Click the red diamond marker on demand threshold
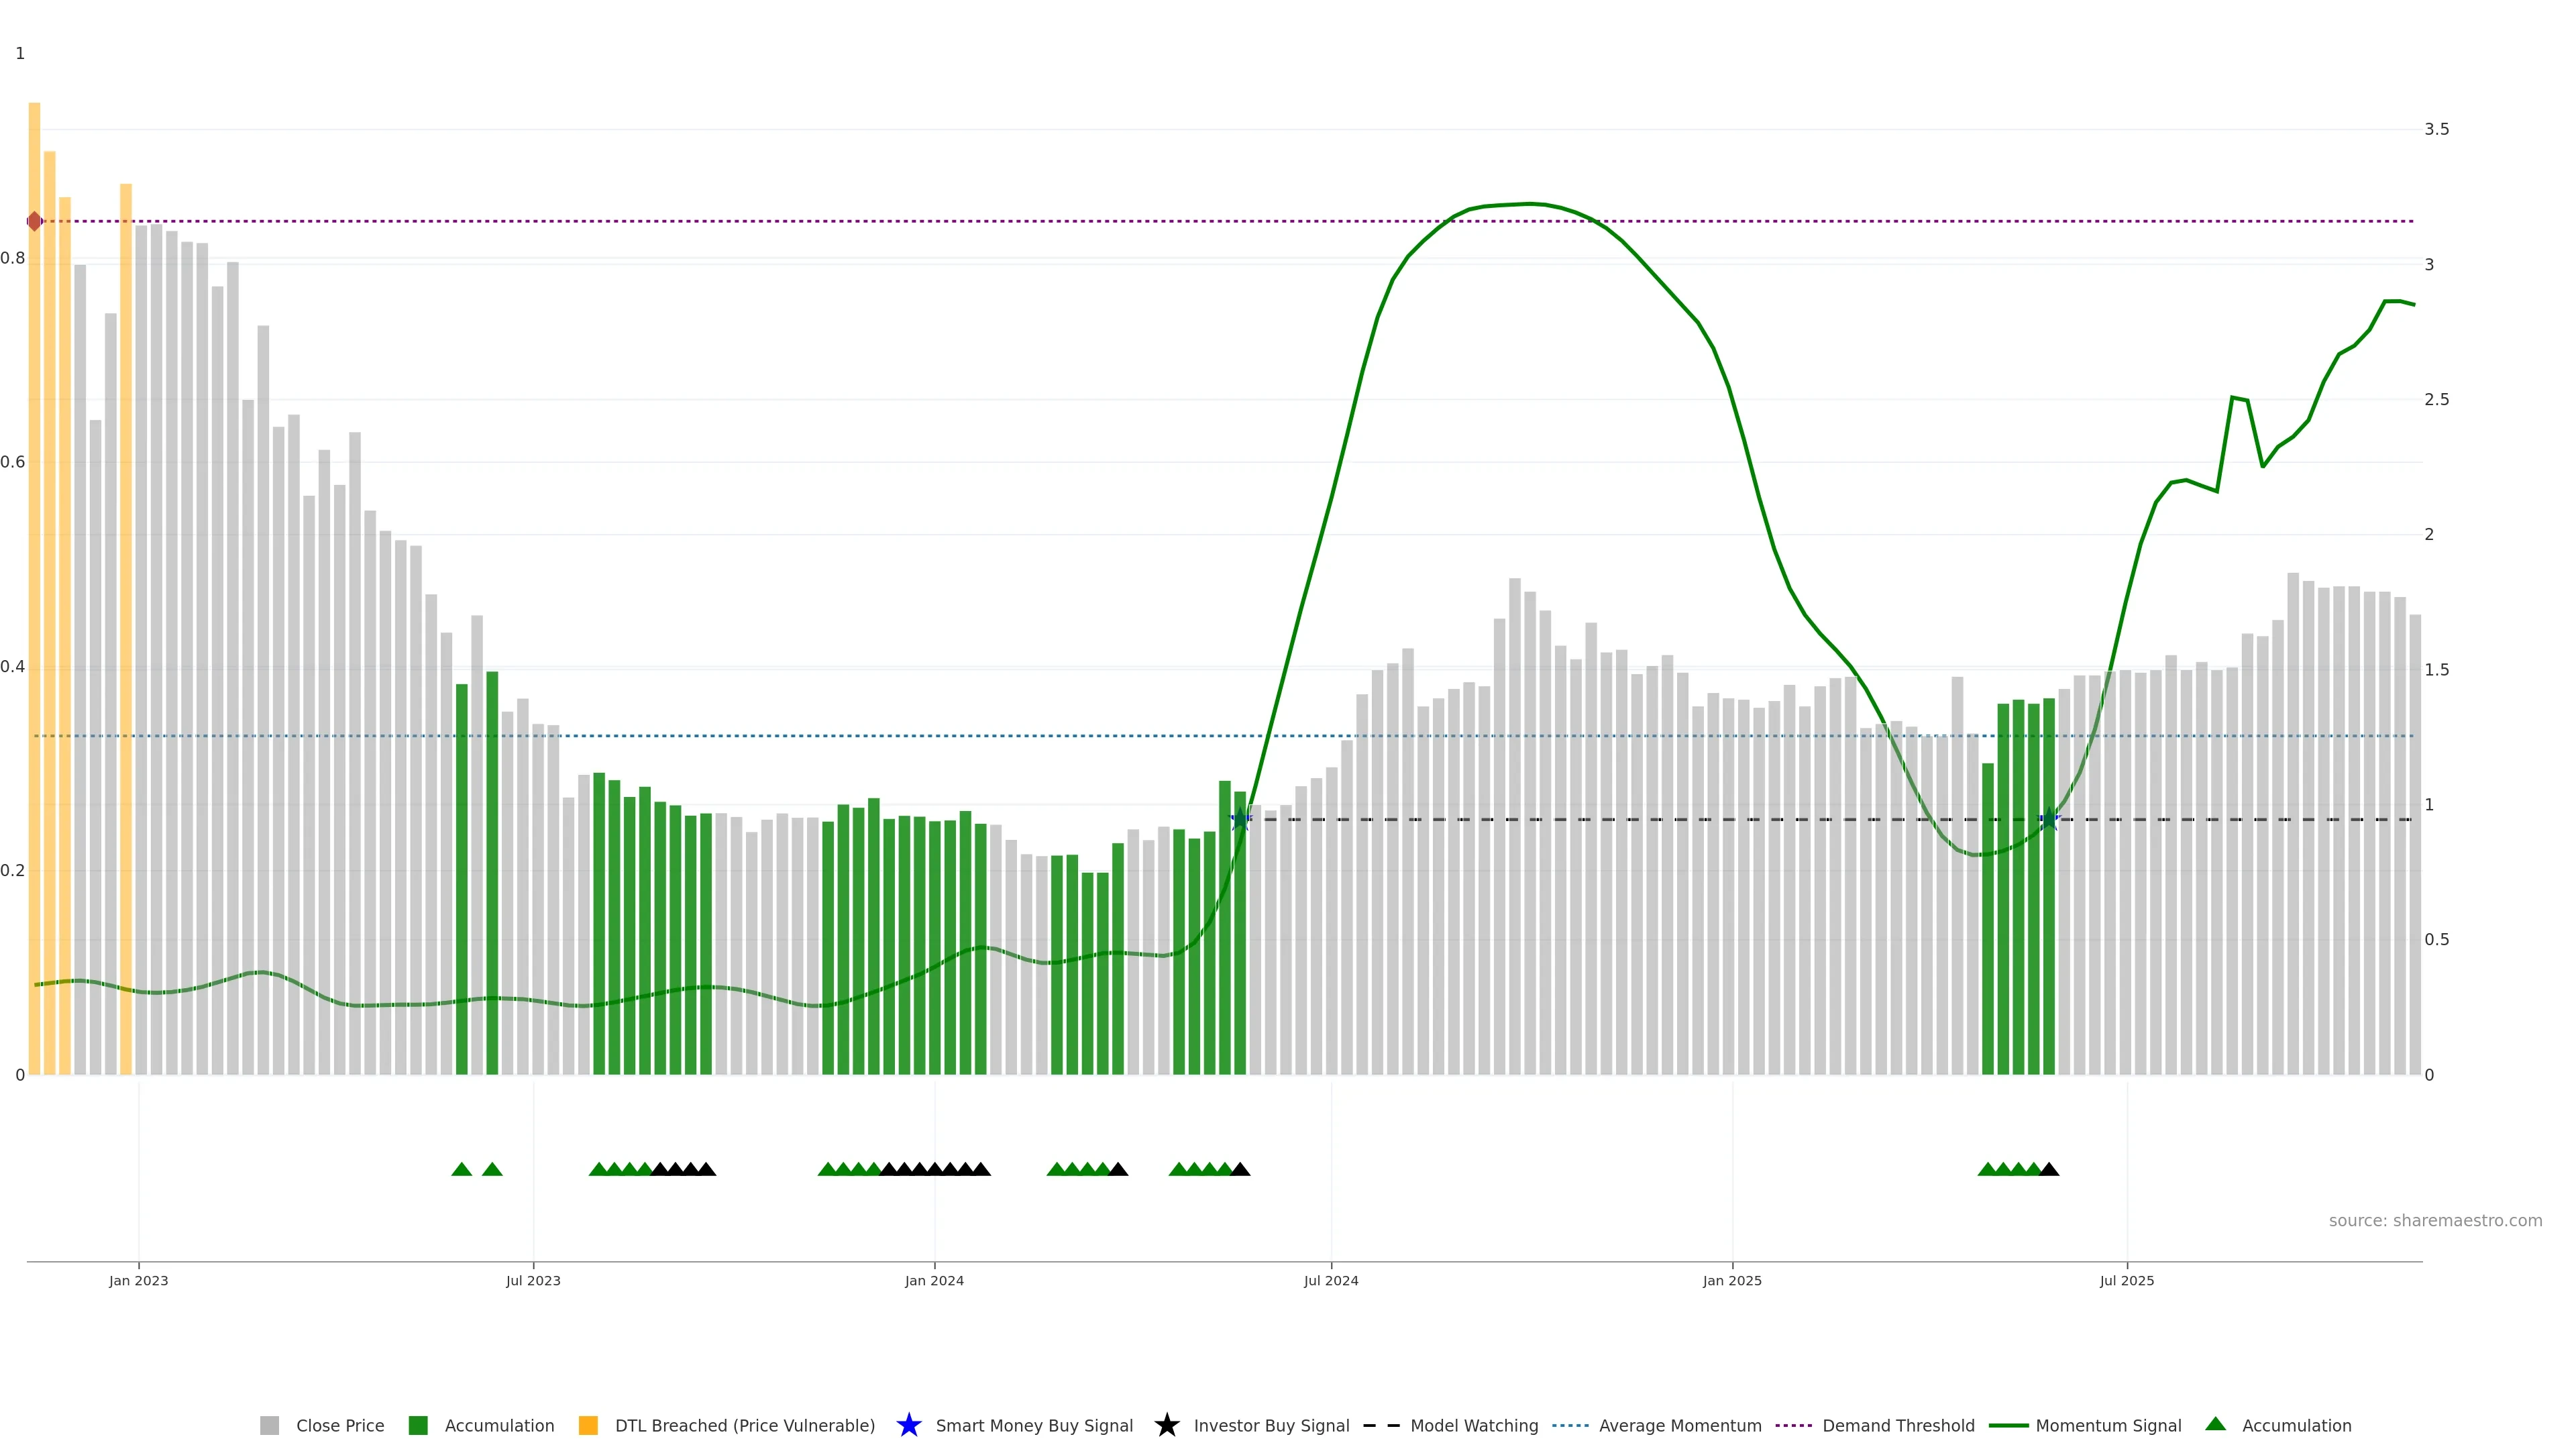 click(x=35, y=221)
